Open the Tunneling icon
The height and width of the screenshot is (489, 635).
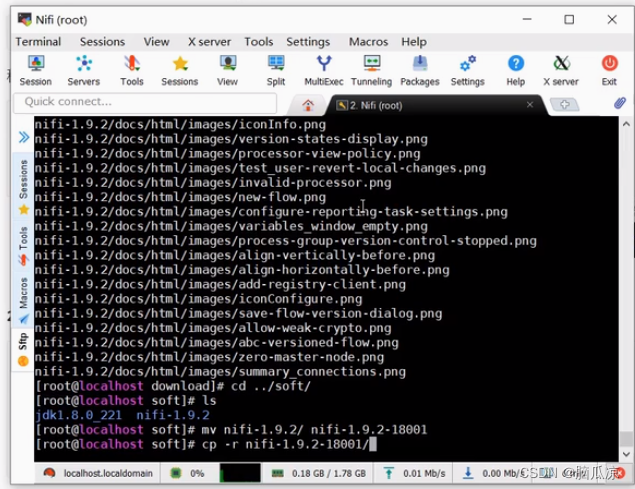pos(371,70)
